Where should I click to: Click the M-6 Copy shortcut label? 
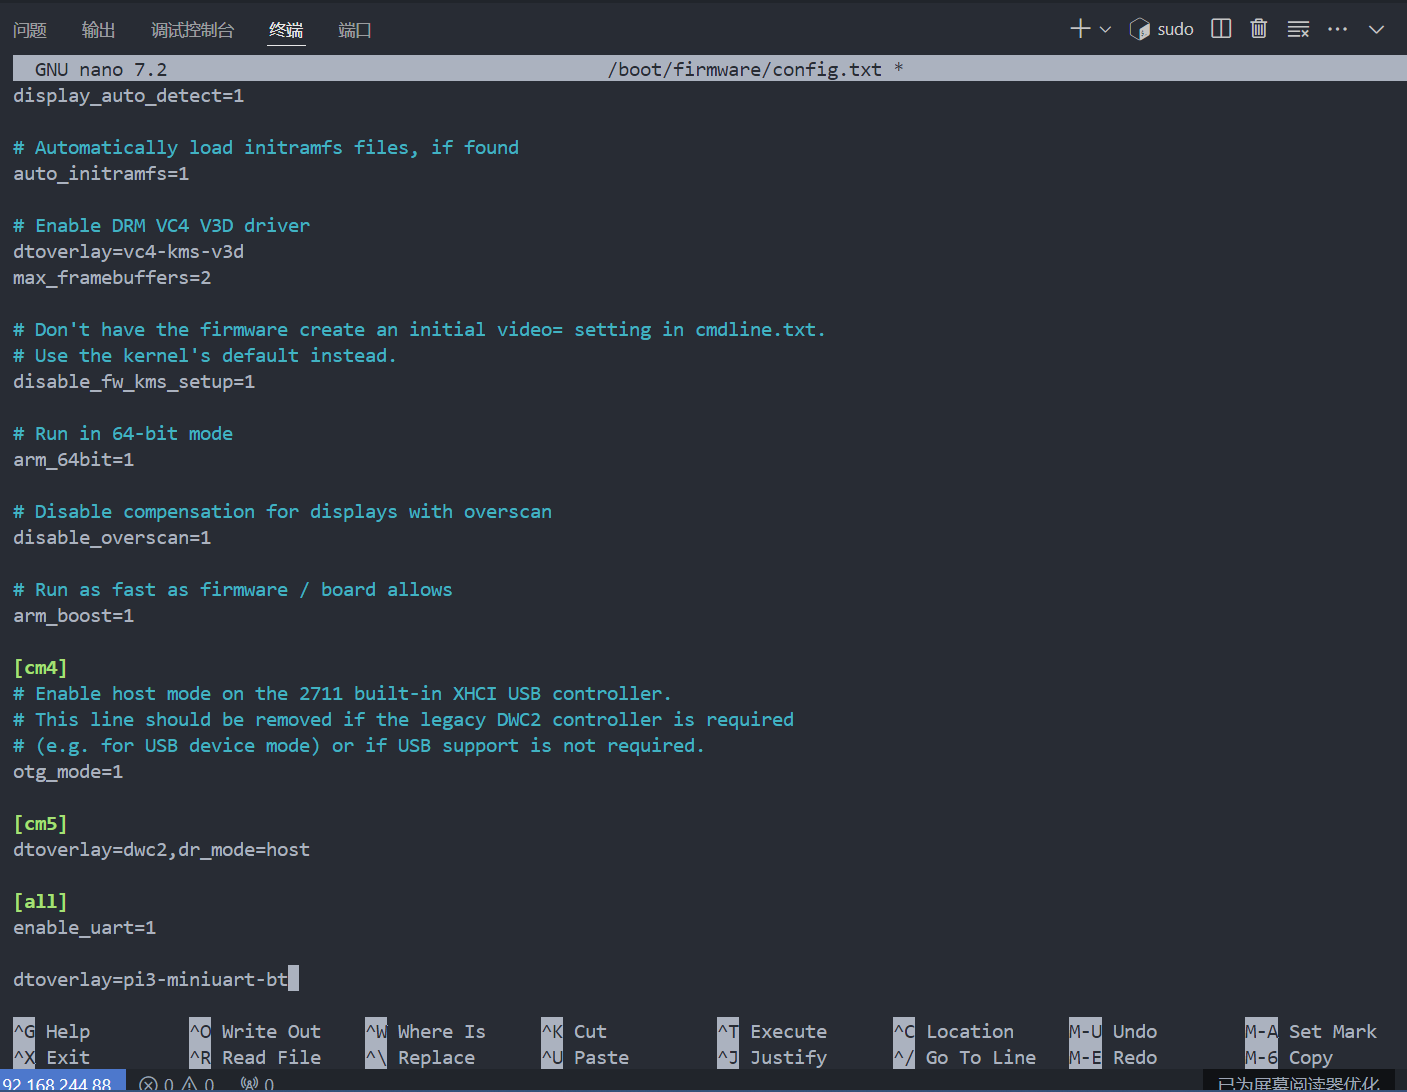coord(1289,1057)
